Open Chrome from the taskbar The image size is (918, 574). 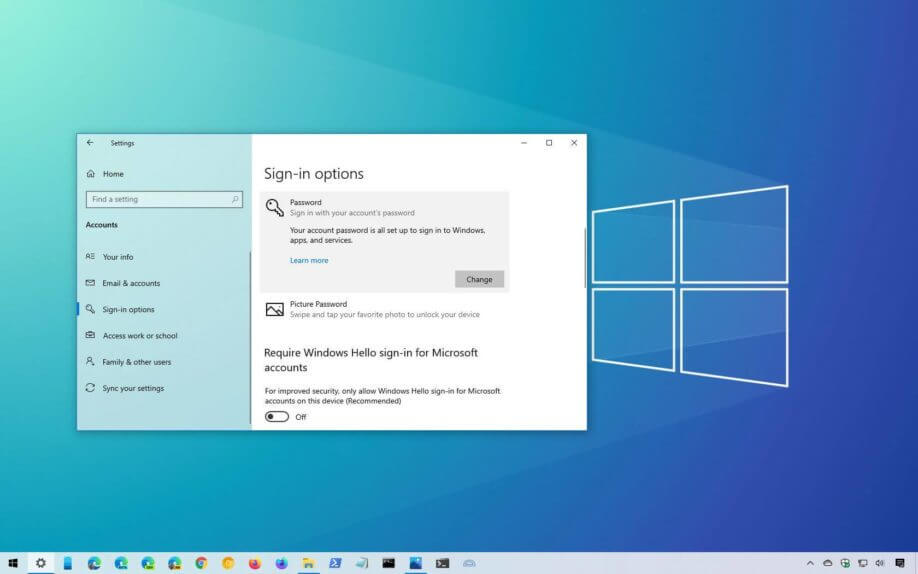201,563
